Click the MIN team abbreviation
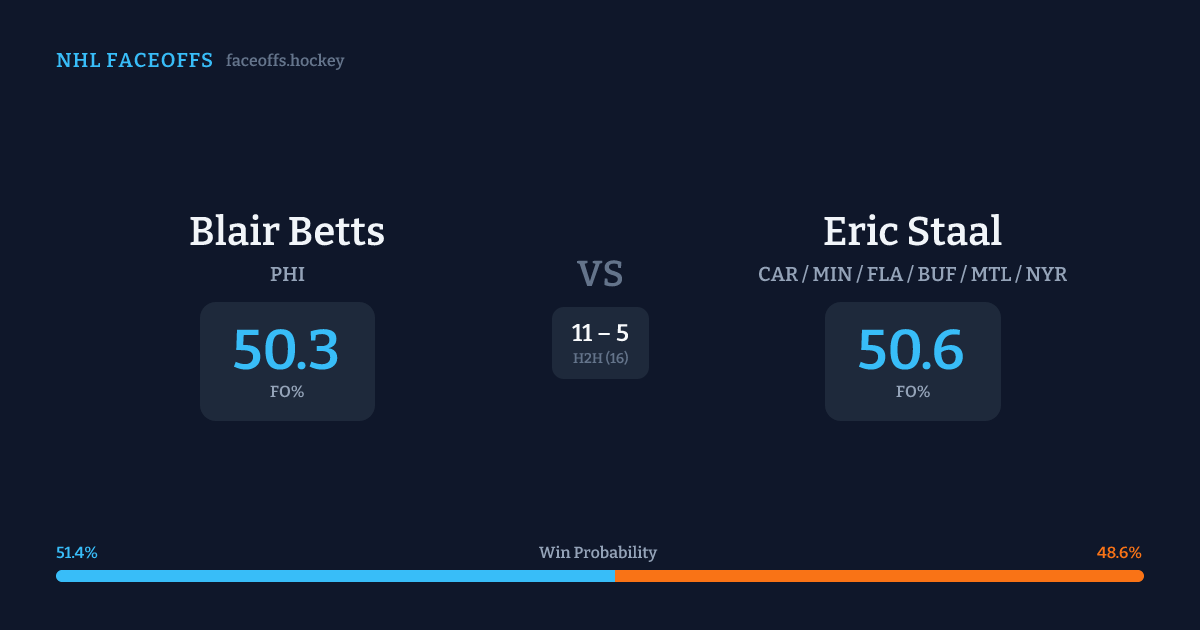Screen dimensions: 1200x630 (x=832, y=274)
